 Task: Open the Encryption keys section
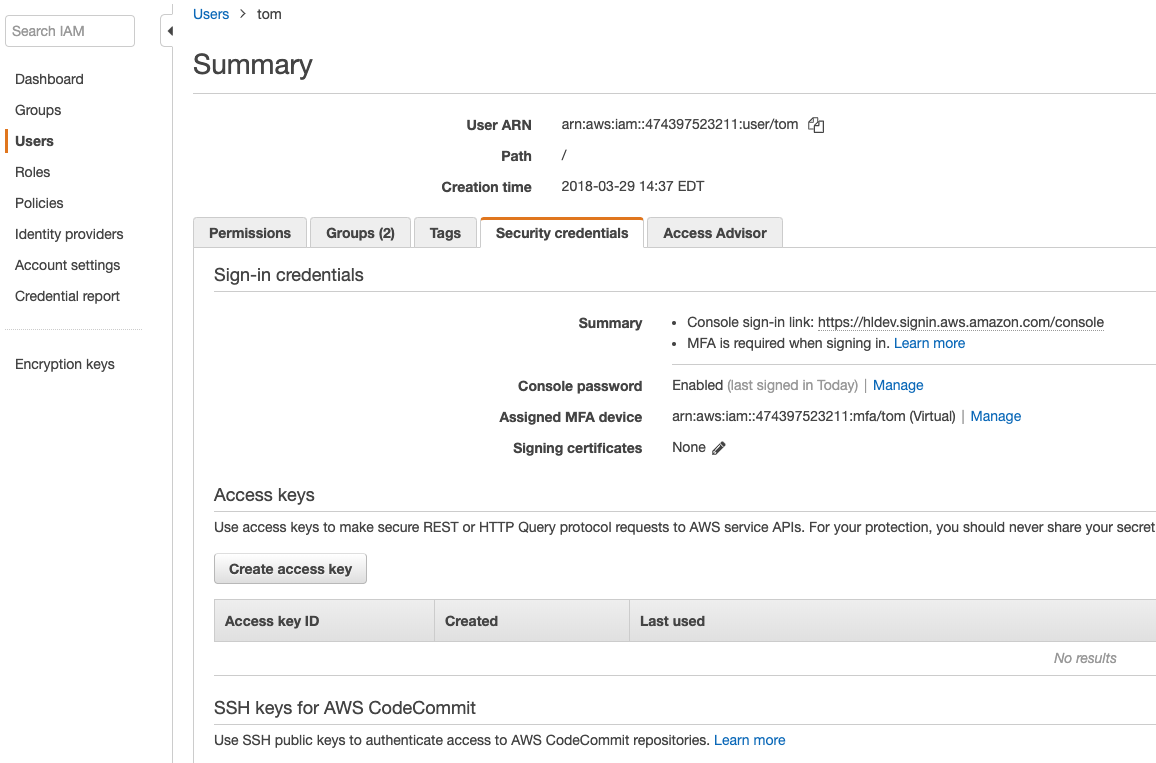pyautogui.click(x=64, y=364)
